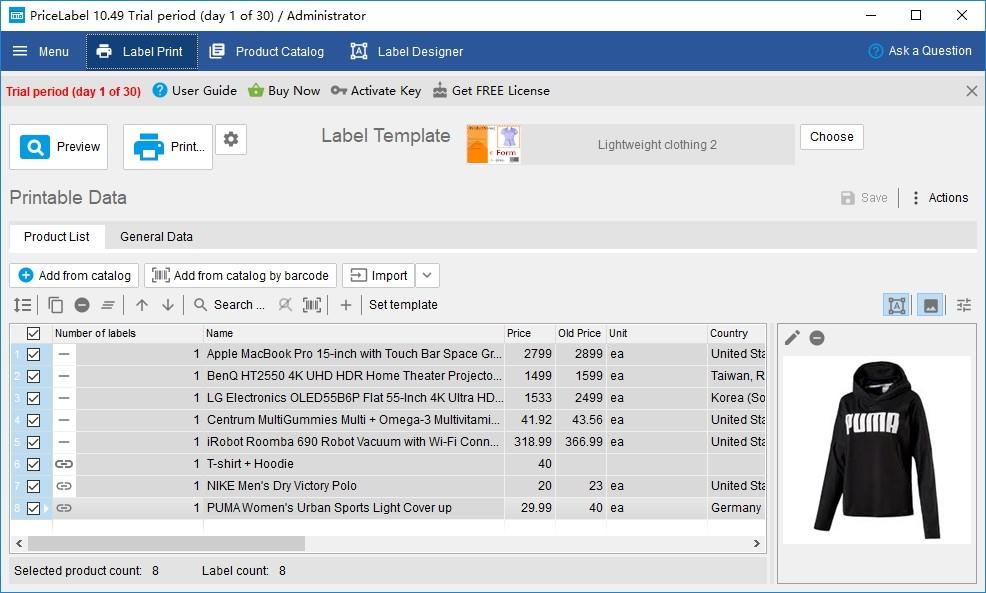986x593 pixels.
Task: Click link icon in NIKE Men's row
Action: click(x=64, y=486)
